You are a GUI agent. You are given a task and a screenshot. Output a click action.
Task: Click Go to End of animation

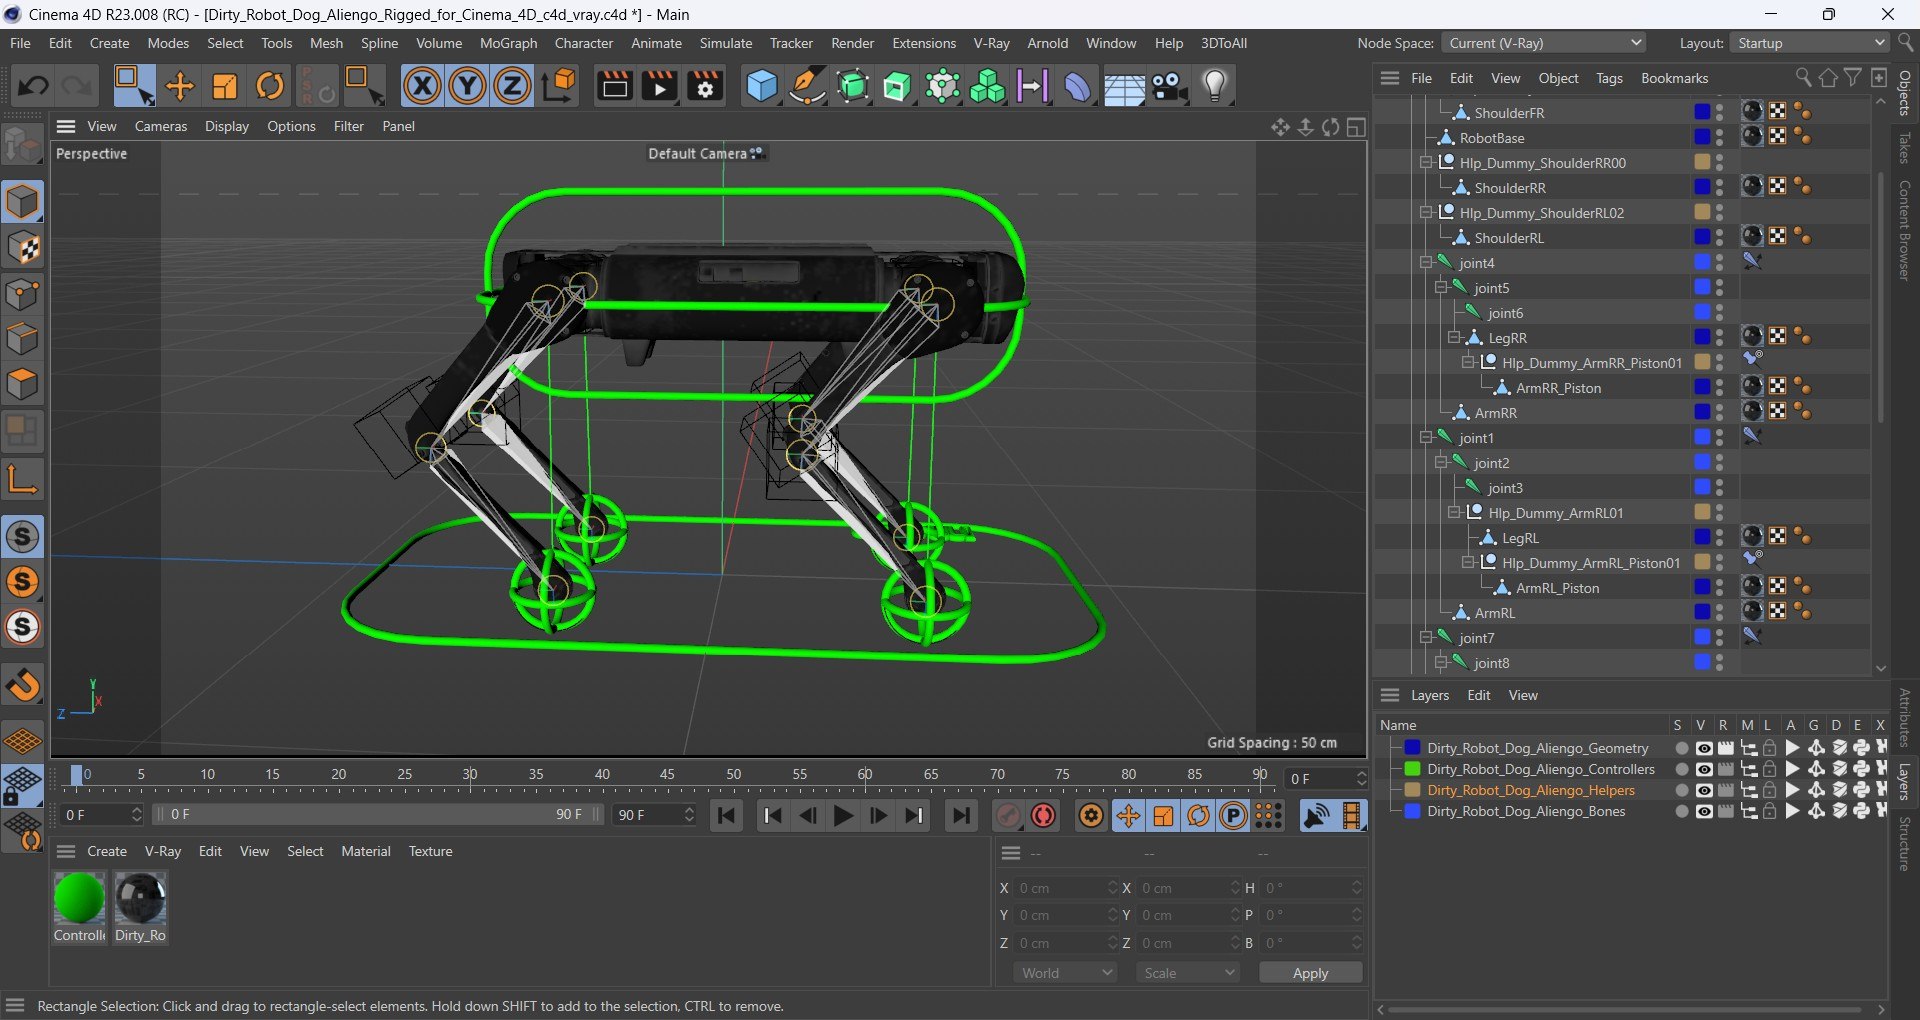click(x=960, y=816)
